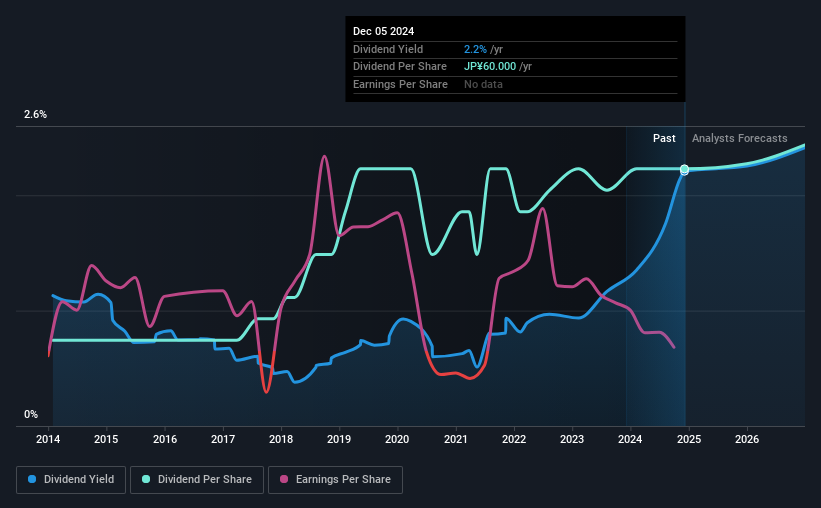Image resolution: width=821 pixels, height=508 pixels.
Task: Click the pink Earnings Per Share legend dot
Action: tap(284, 479)
